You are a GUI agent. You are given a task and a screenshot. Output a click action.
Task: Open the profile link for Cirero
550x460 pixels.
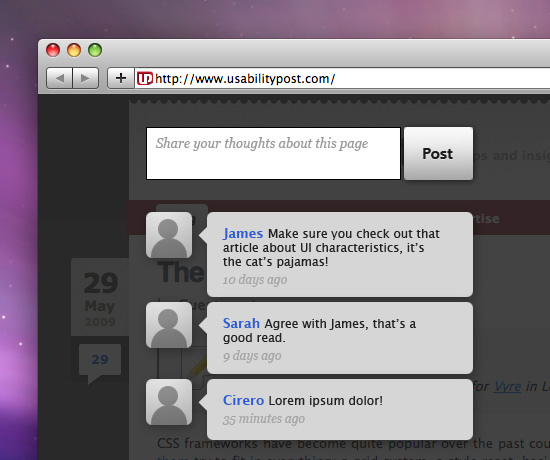[x=243, y=400]
